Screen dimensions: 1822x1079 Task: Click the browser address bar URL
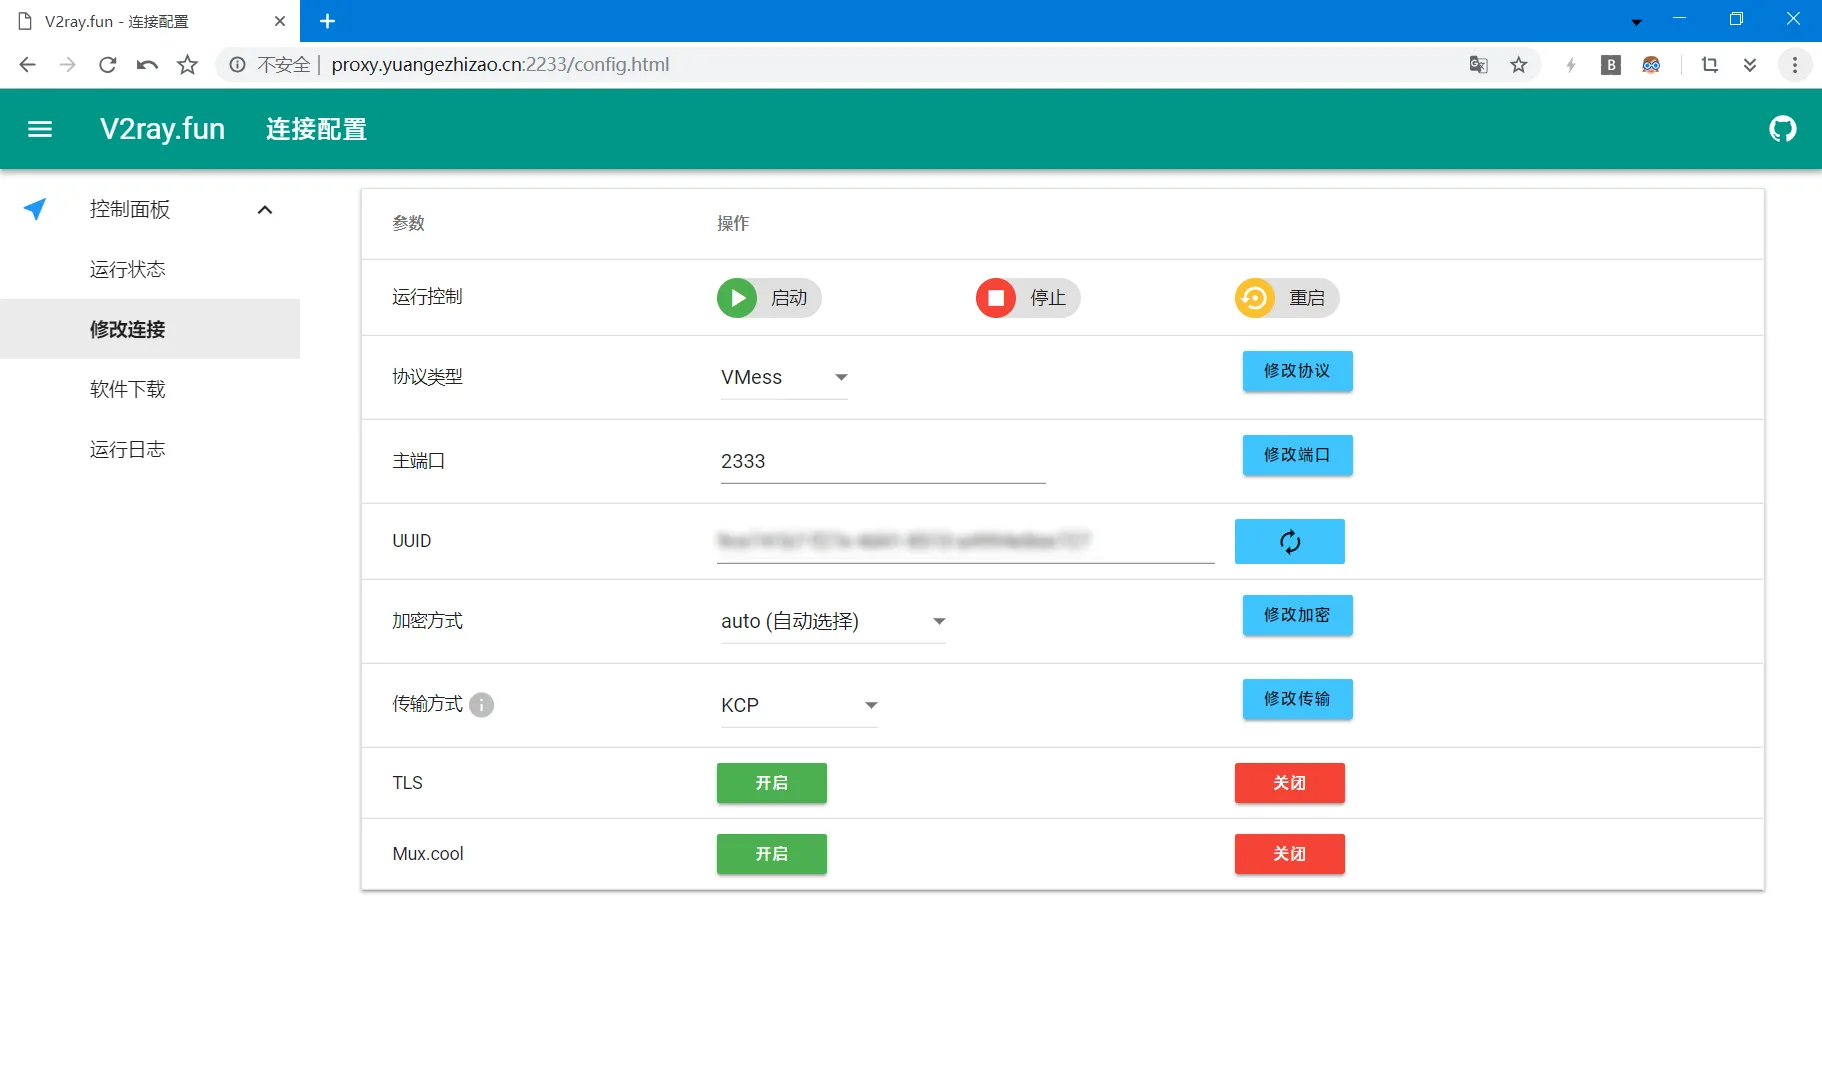point(500,65)
